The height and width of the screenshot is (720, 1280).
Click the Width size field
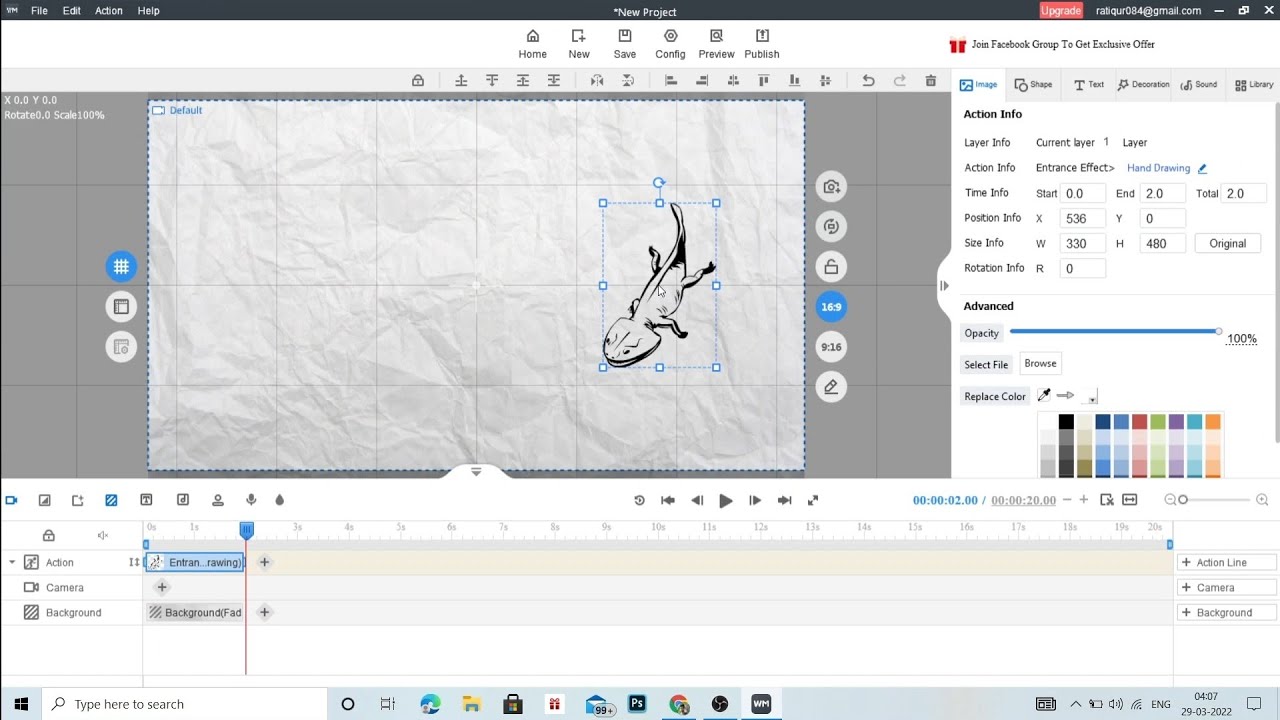[1083, 243]
